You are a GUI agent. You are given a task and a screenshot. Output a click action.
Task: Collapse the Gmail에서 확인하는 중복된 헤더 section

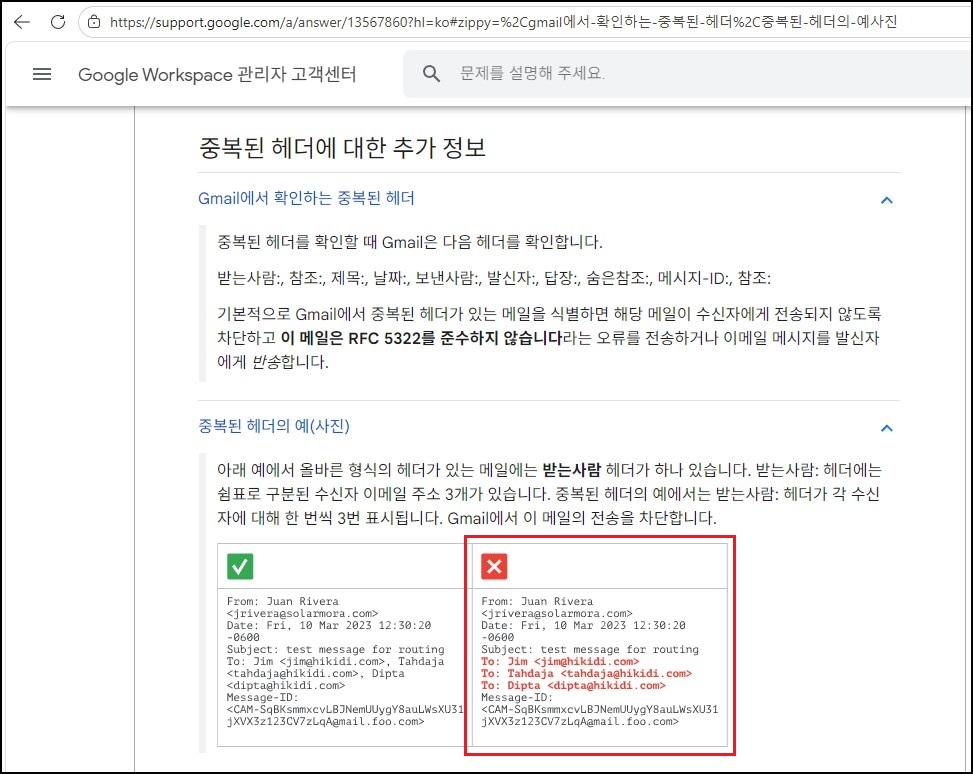point(306,199)
